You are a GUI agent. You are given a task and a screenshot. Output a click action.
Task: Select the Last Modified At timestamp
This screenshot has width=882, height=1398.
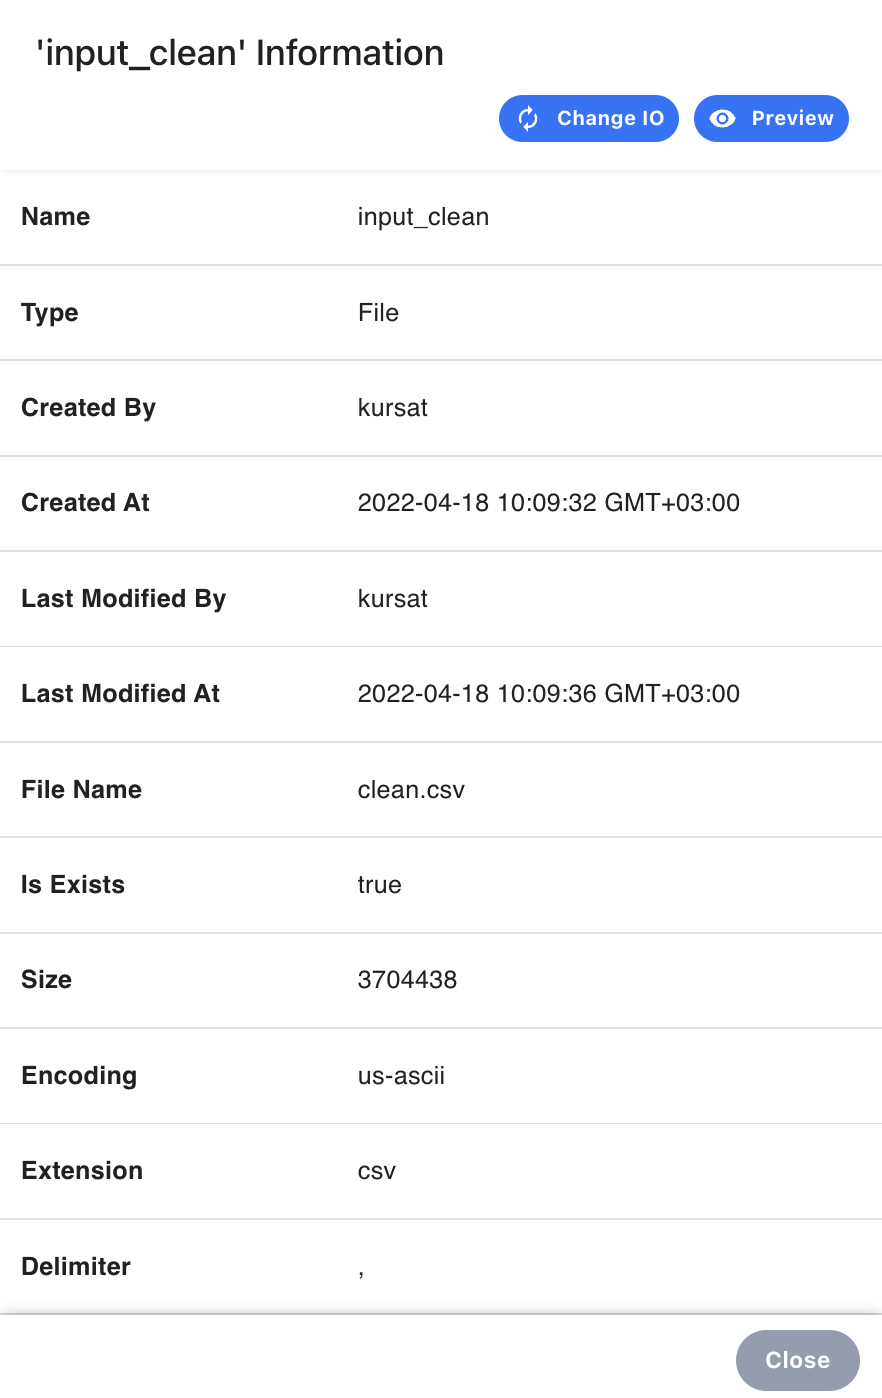point(548,694)
